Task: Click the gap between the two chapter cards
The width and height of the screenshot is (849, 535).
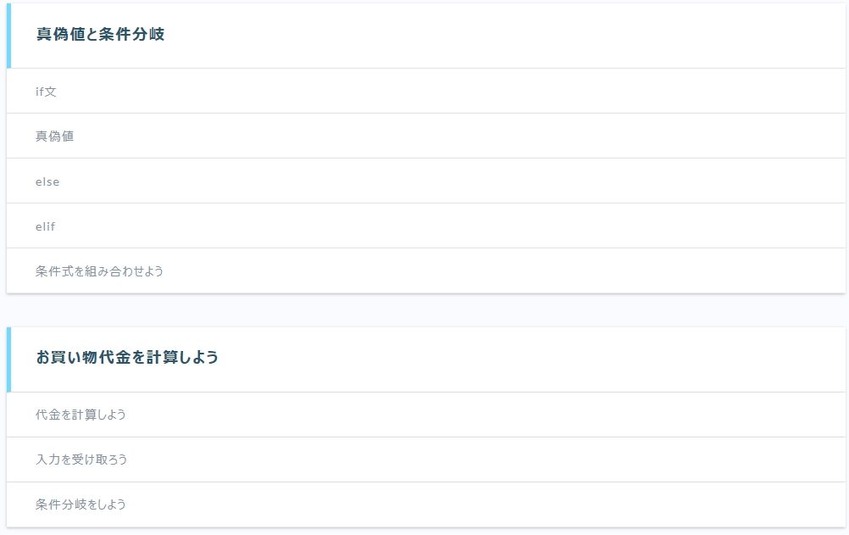Action: [426, 310]
